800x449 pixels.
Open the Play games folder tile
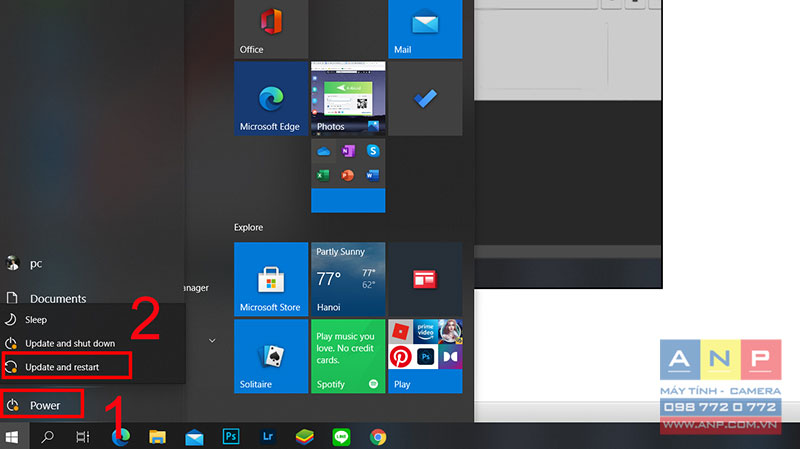(425, 356)
